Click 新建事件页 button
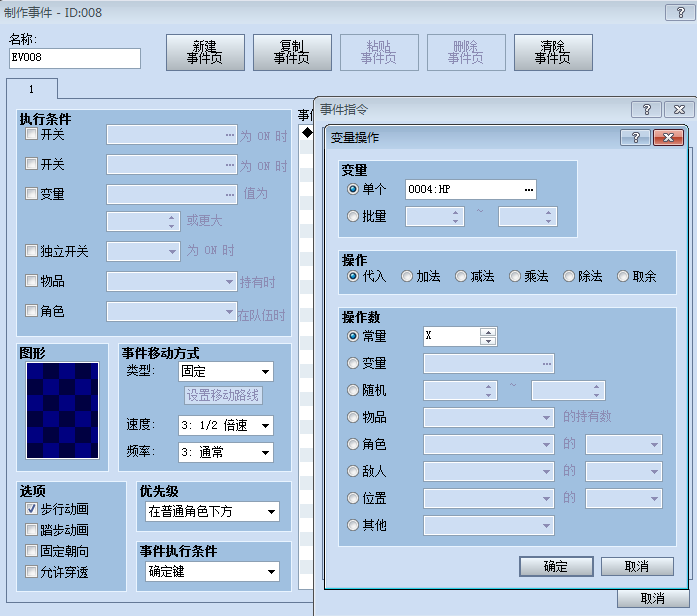Image resolution: width=697 pixels, height=616 pixels. pos(205,52)
